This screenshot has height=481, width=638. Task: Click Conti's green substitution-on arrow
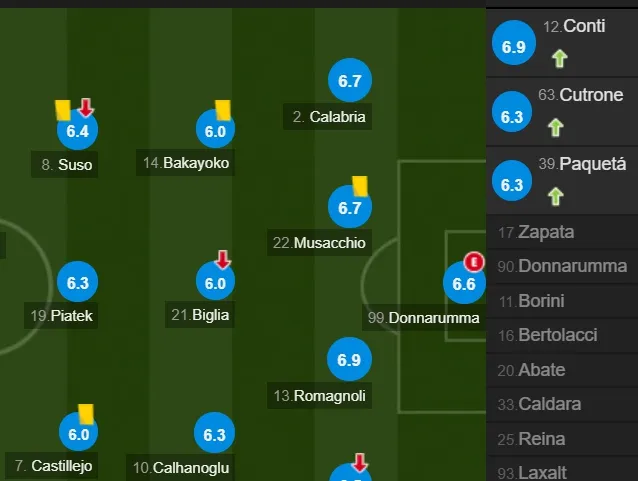click(x=560, y=58)
